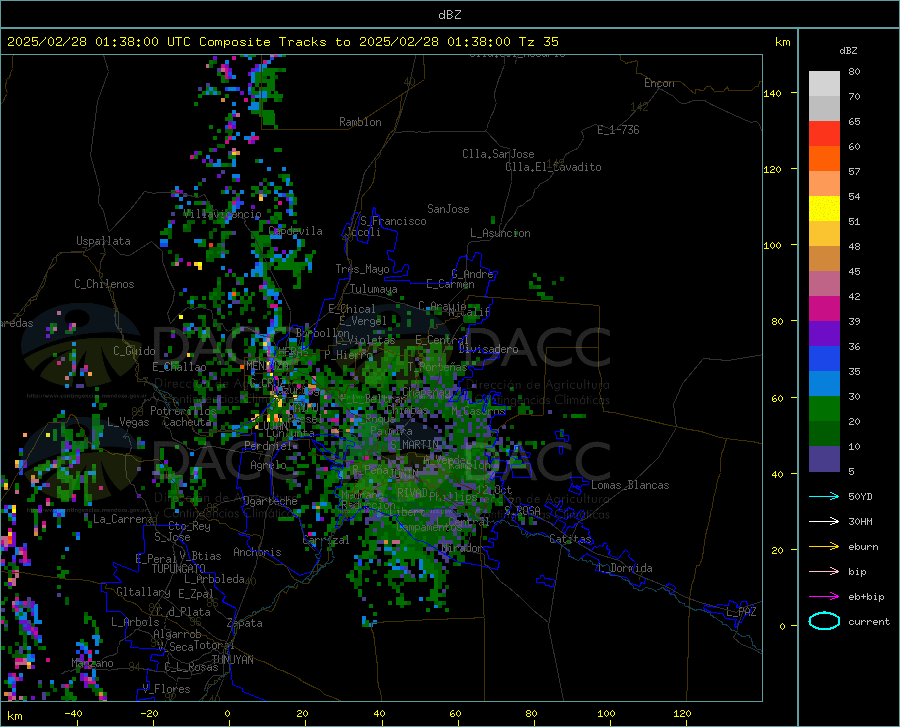Image resolution: width=900 pixels, height=727 pixels.
Task: Click the white 30HM arrow legend icon
Action: 824,522
